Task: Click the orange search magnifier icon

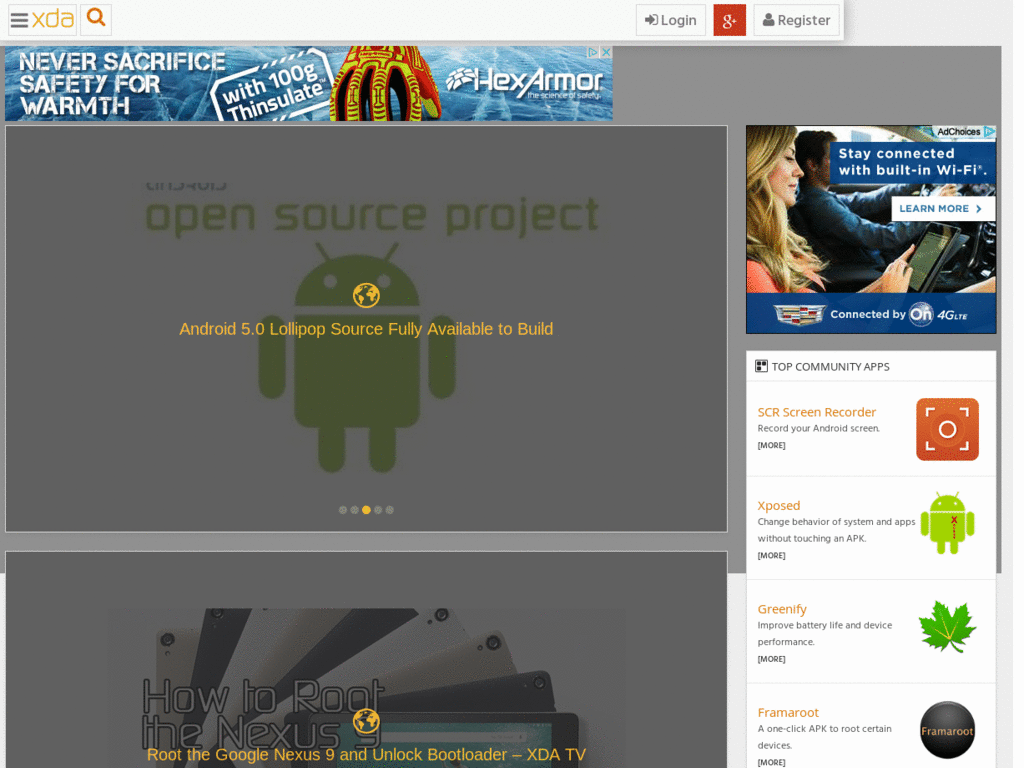Action: (96, 18)
